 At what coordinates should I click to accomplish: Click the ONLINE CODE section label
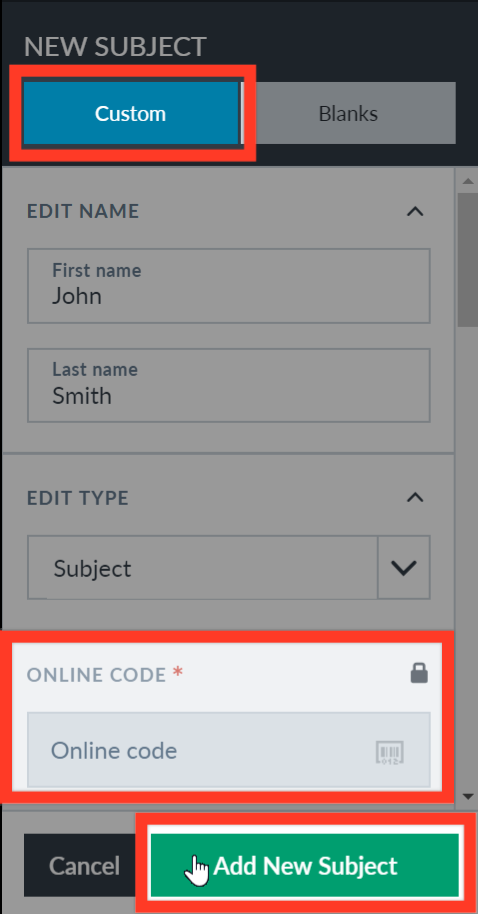click(x=97, y=674)
